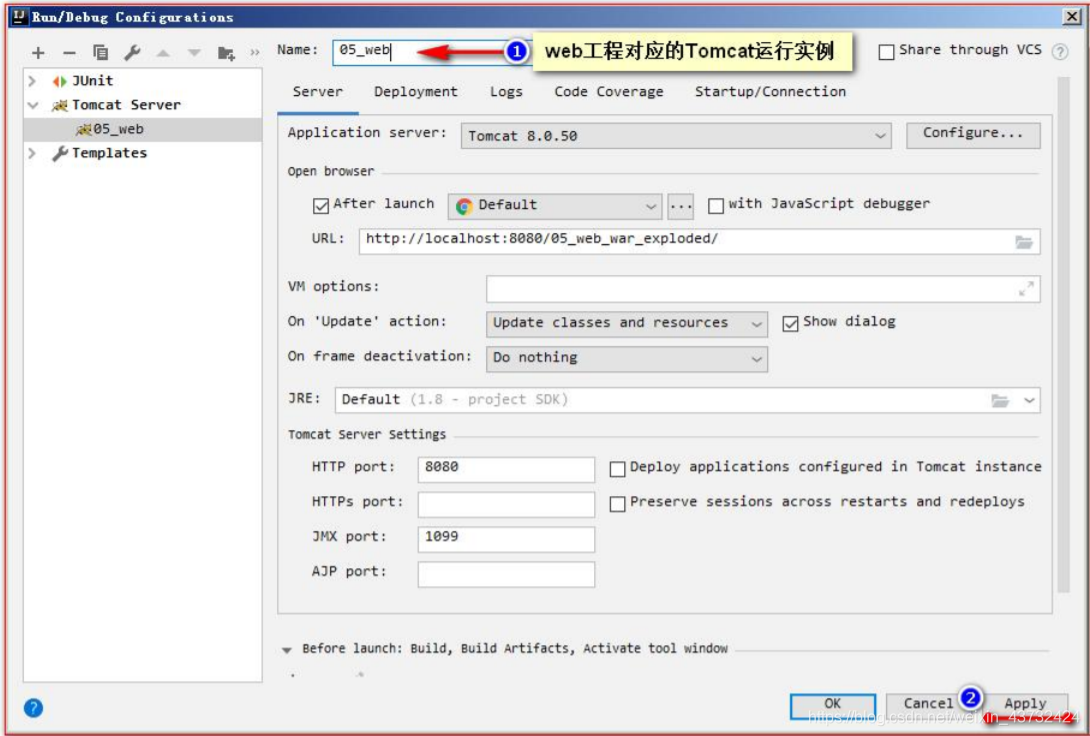The height and width of the screenshot is (736, 1090).
Task: Switch to Server tab
Action: pyautogui.click(x=318, y=92)
